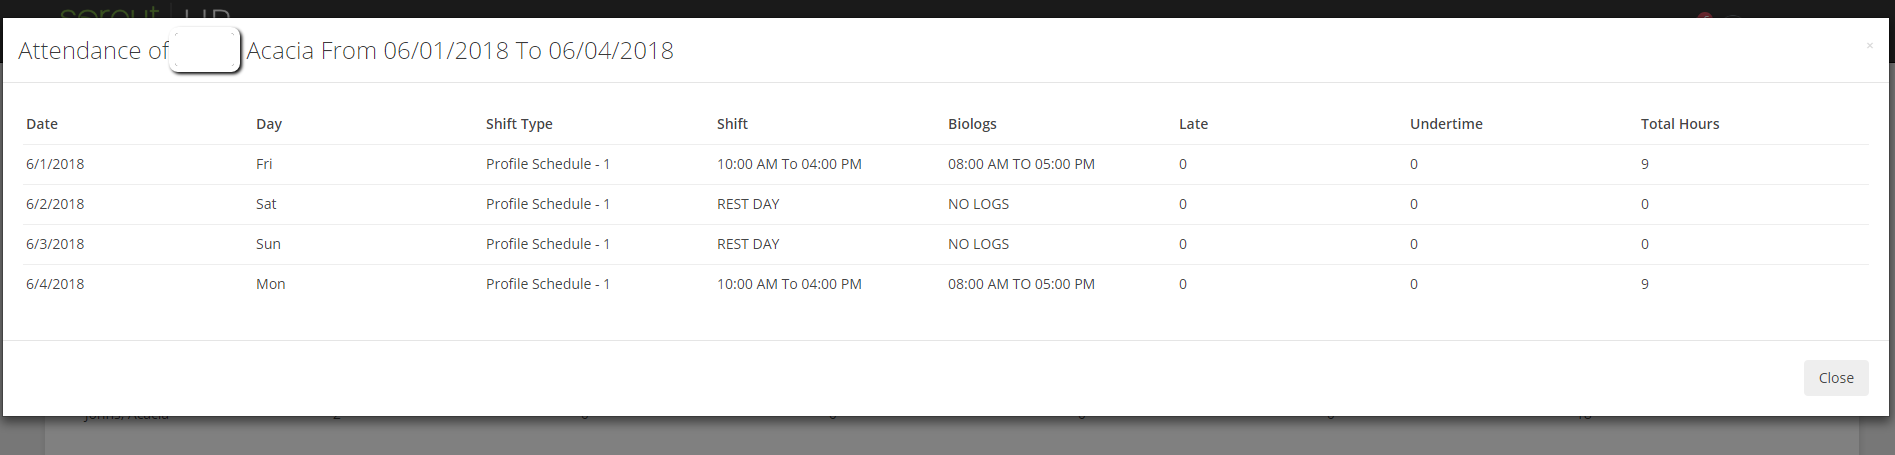The width and height of the screenshot is (1895, 455).
Task: Click the Undertime column header
Action: coord(1446,124)
